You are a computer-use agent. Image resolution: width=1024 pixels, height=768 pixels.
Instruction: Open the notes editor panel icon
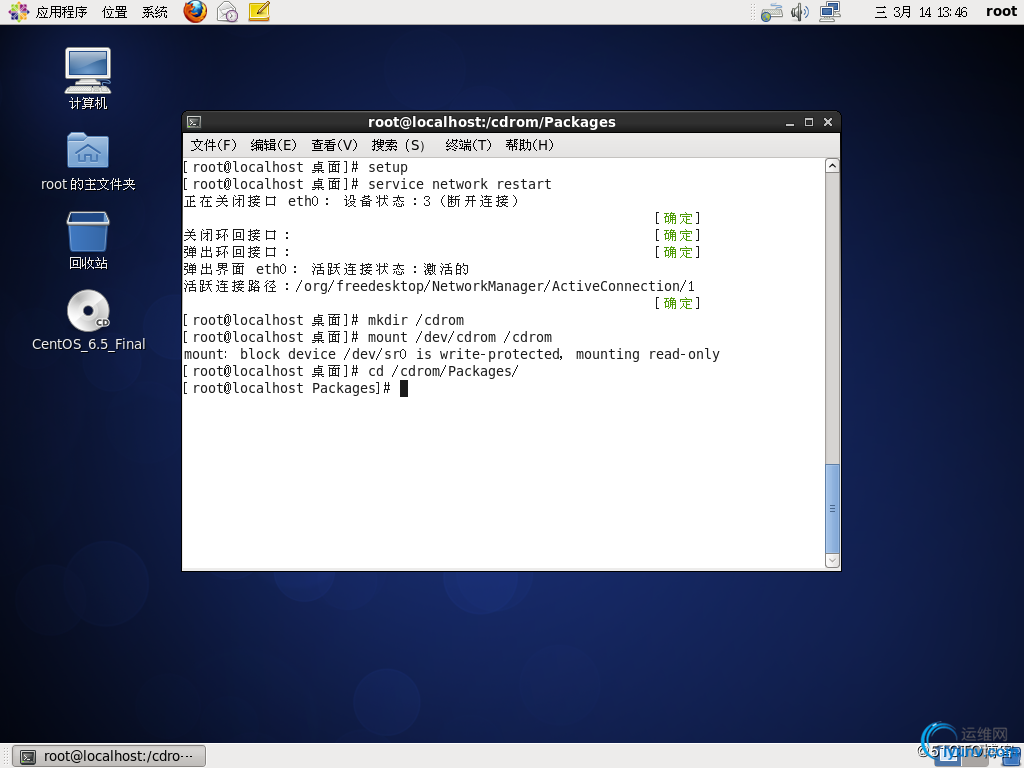[x=259, y=12]
